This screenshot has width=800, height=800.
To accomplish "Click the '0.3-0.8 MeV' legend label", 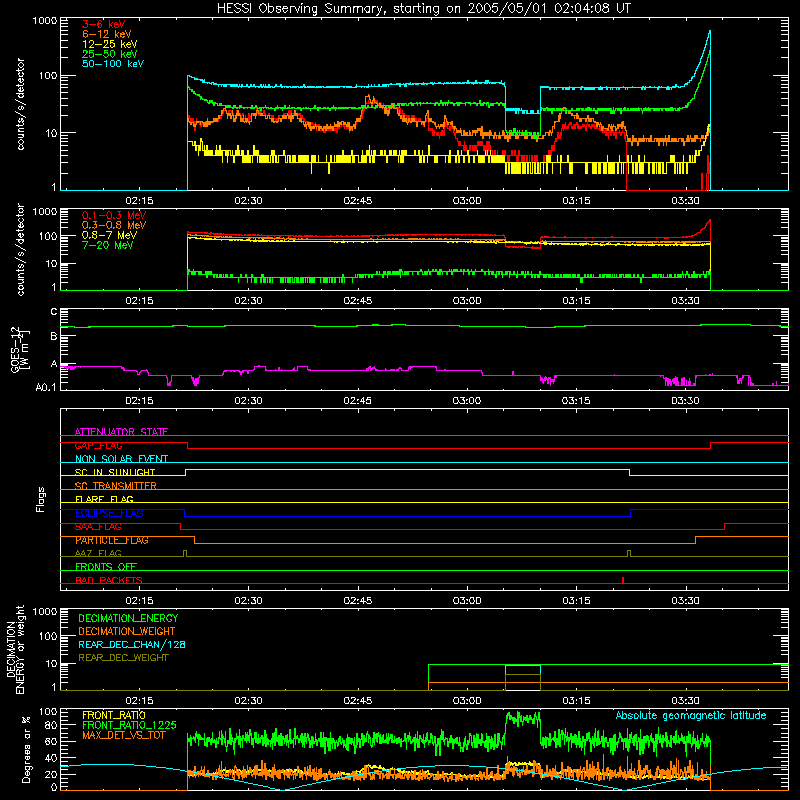I will (x=114, y=225).
